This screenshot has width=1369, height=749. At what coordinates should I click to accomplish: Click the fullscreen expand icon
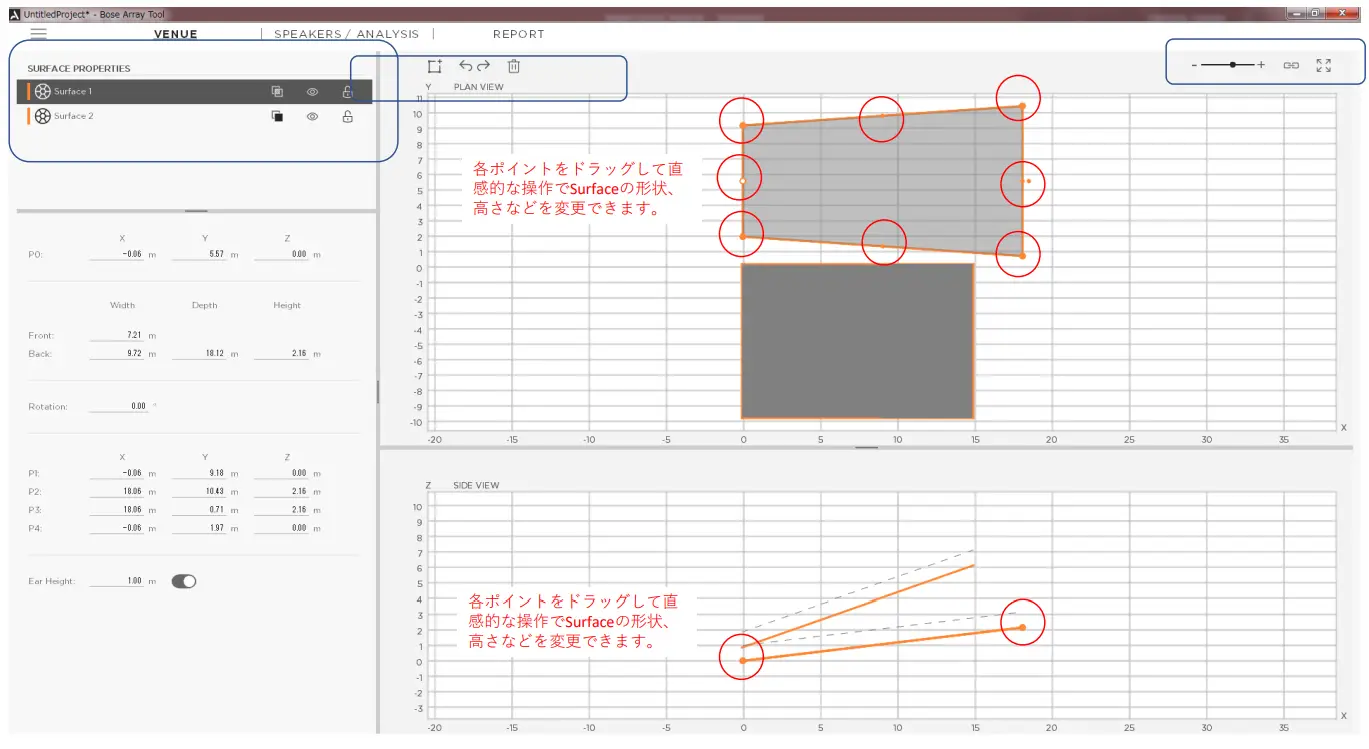click(x=1324, y=65)
